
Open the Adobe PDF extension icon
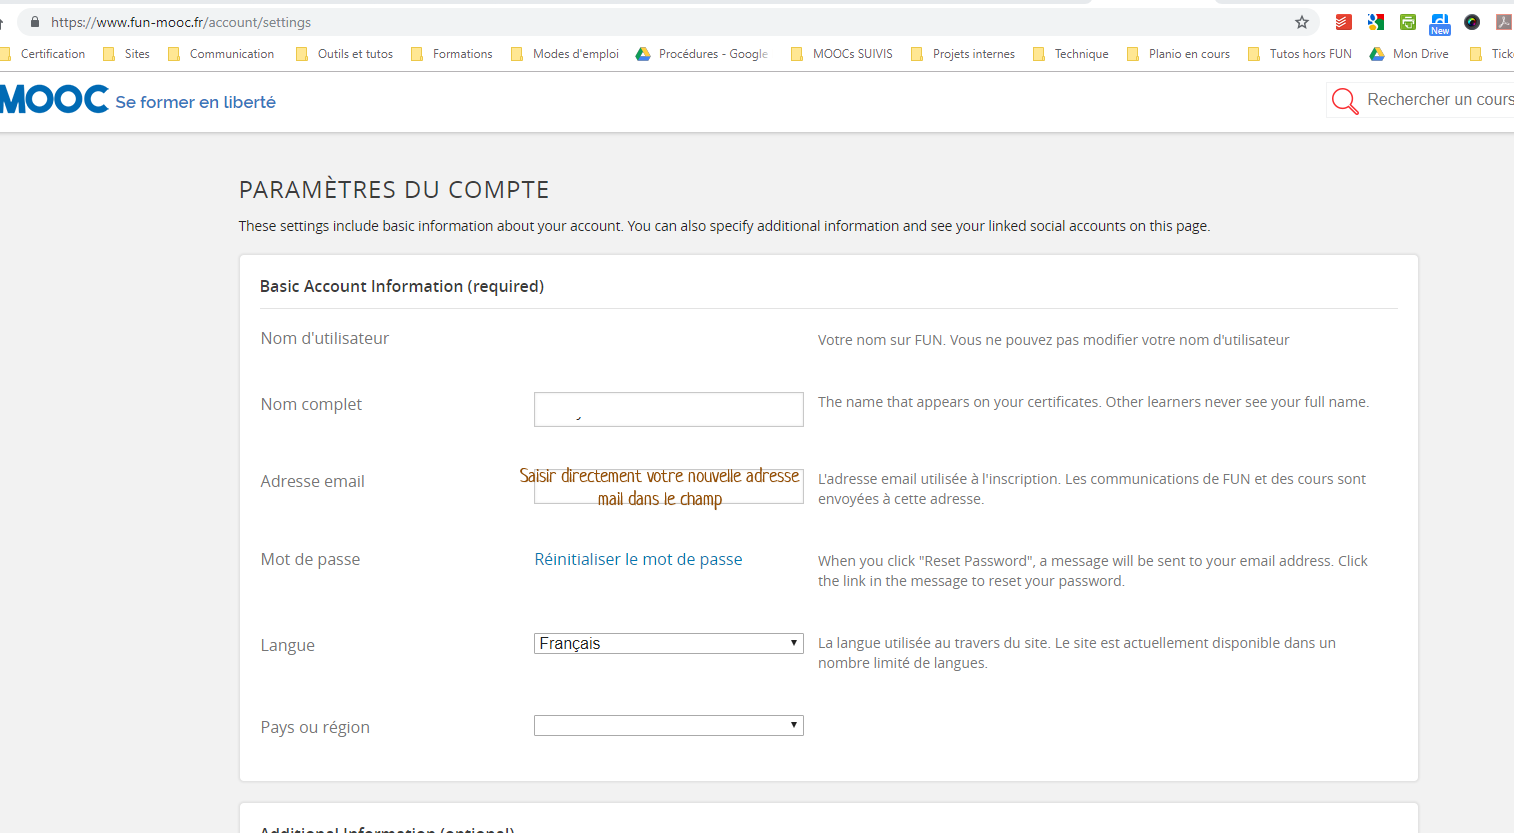1503,22
